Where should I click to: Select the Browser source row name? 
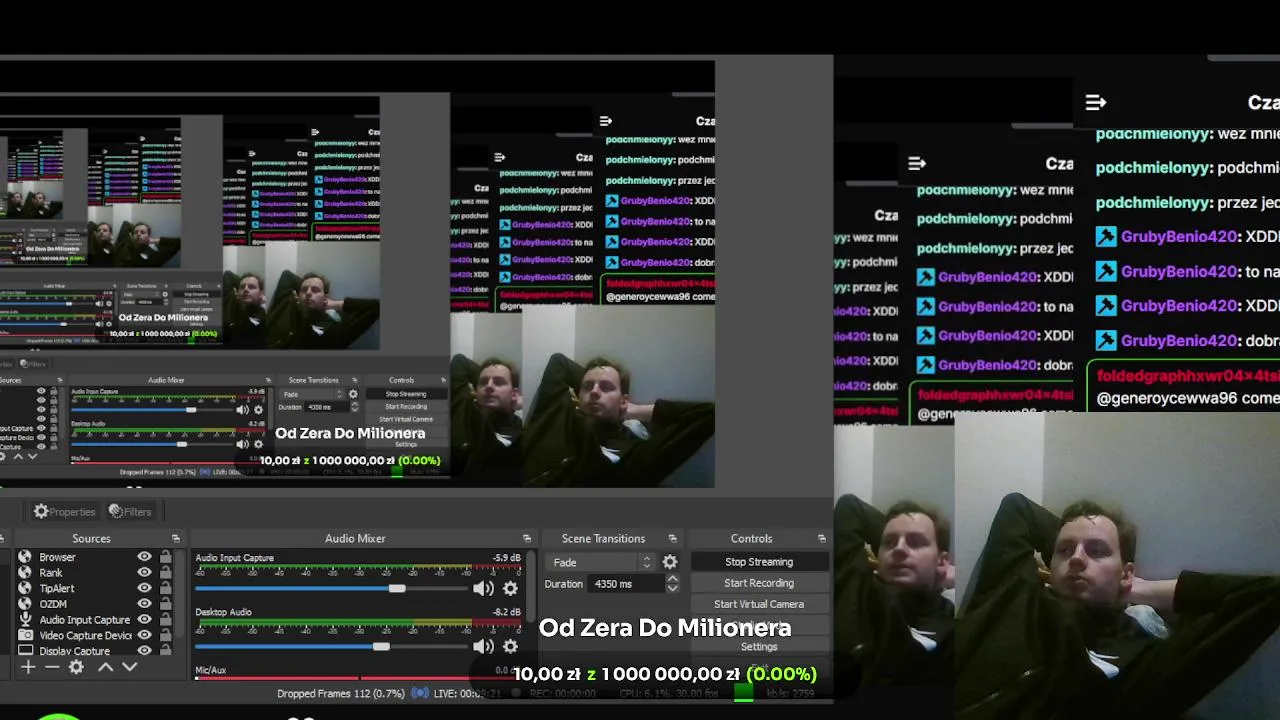[57, 557]
